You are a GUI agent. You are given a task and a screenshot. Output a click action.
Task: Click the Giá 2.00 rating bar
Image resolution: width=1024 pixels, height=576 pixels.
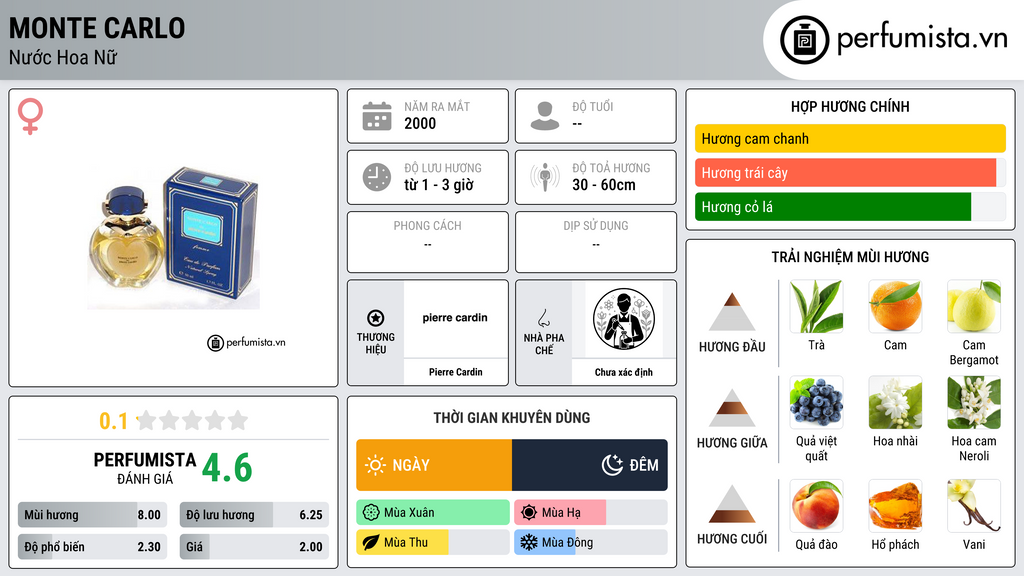[x=254, y=547]
